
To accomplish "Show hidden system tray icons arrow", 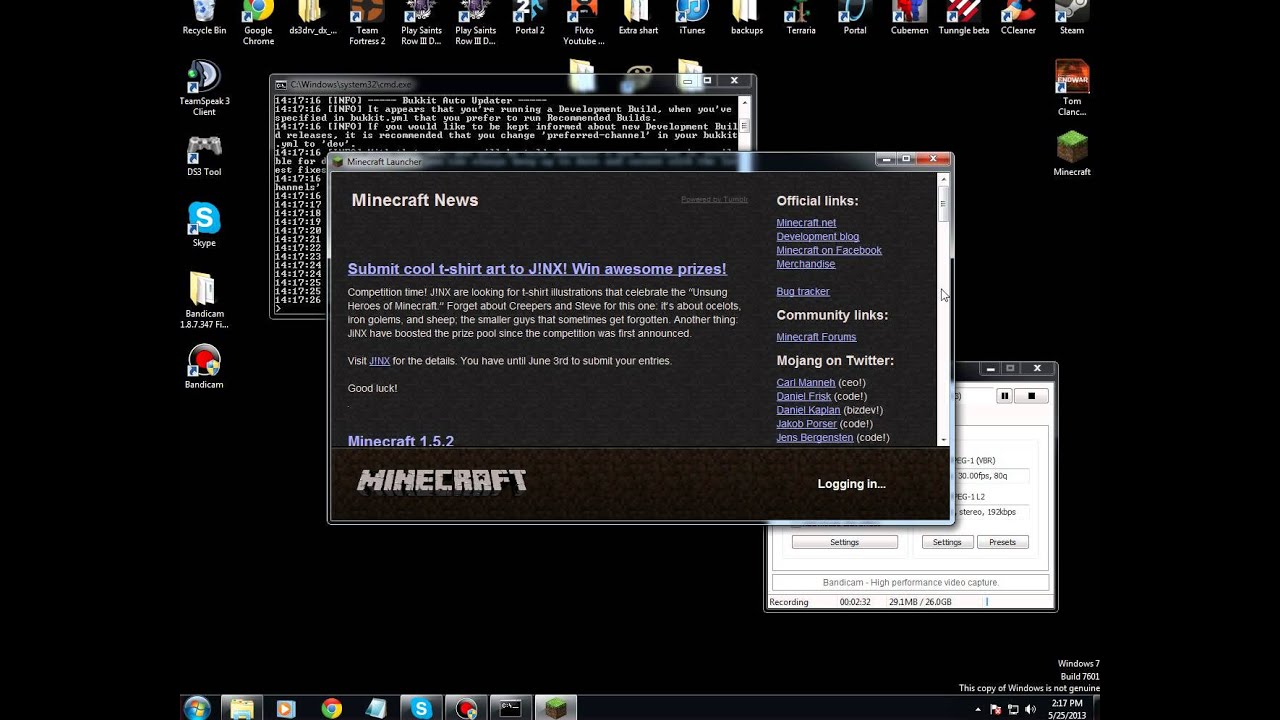I will [x=978, y=709].
